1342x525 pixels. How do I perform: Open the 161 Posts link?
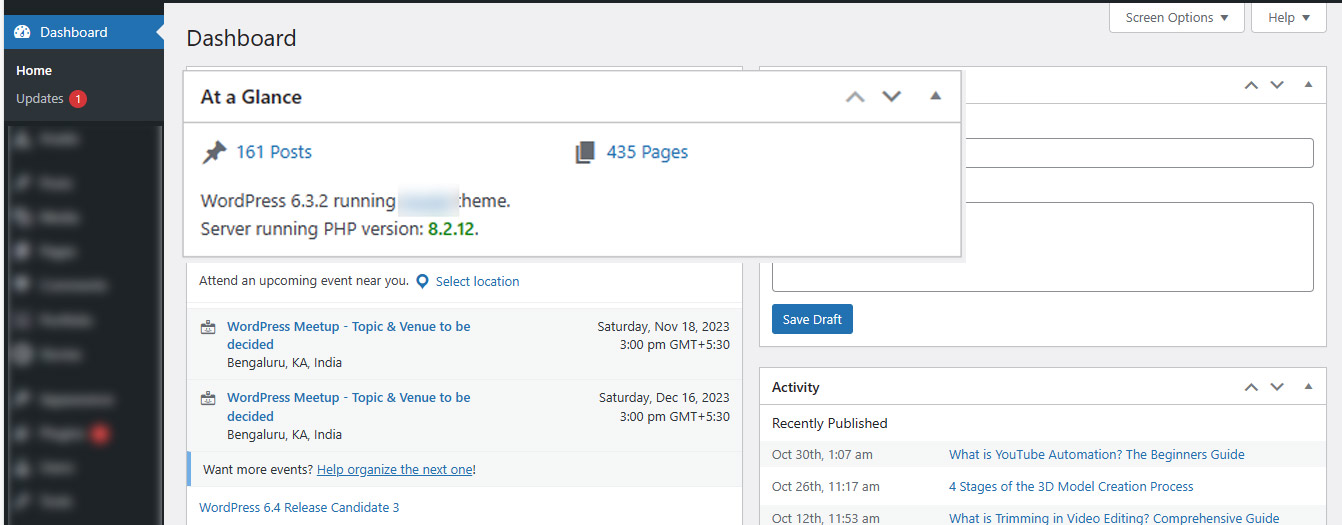(274, 152)
